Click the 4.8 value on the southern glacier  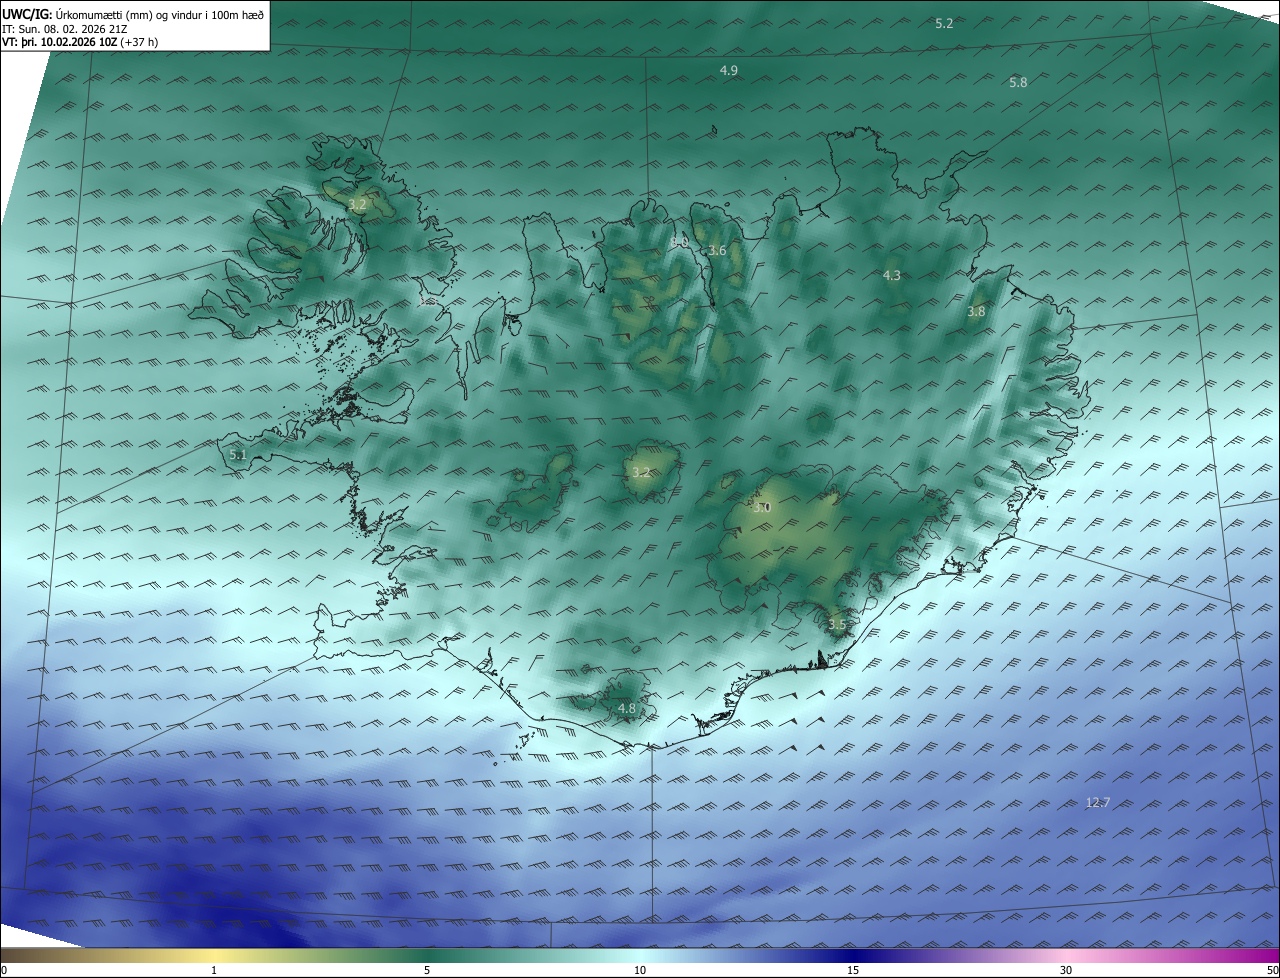(626, 708)
